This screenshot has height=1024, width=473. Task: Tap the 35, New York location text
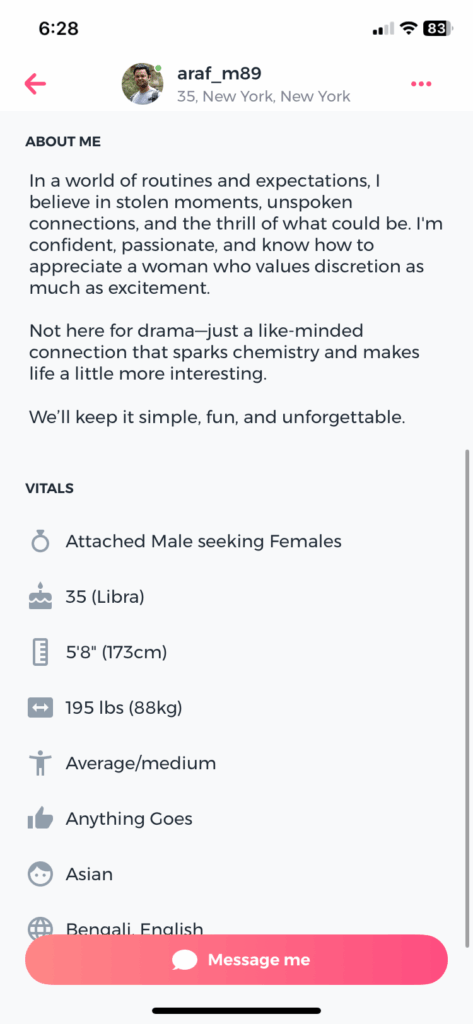pyautogui.click(x=263, y=97)
